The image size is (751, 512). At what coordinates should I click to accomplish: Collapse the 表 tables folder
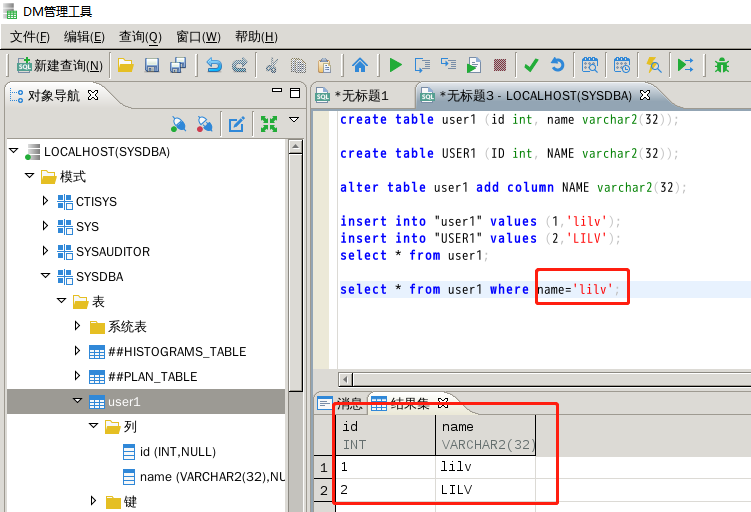(x=61, y=301)
